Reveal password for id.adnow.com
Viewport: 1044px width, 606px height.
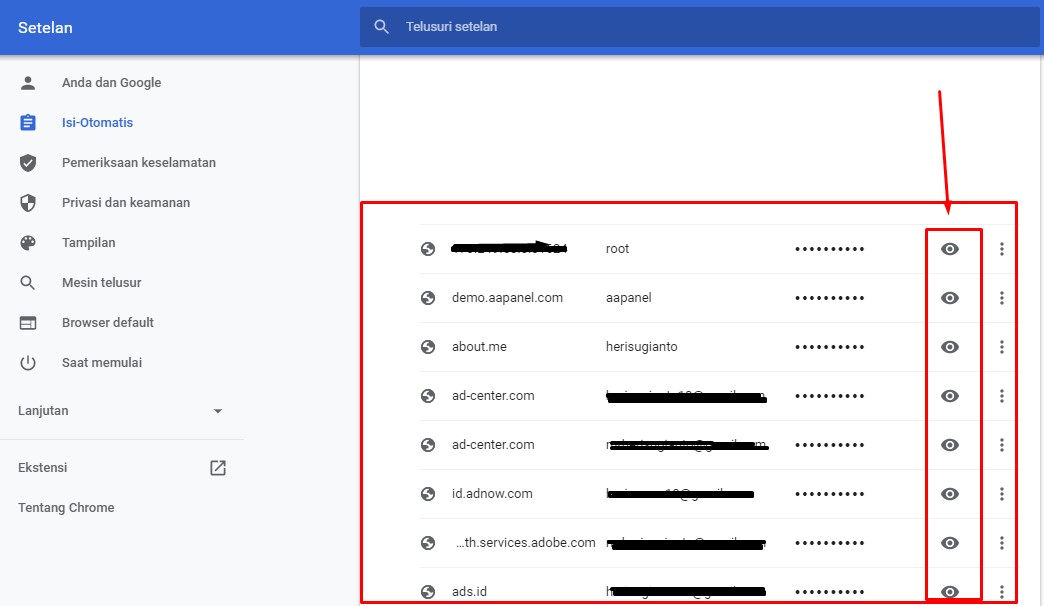tap(950, 493)
